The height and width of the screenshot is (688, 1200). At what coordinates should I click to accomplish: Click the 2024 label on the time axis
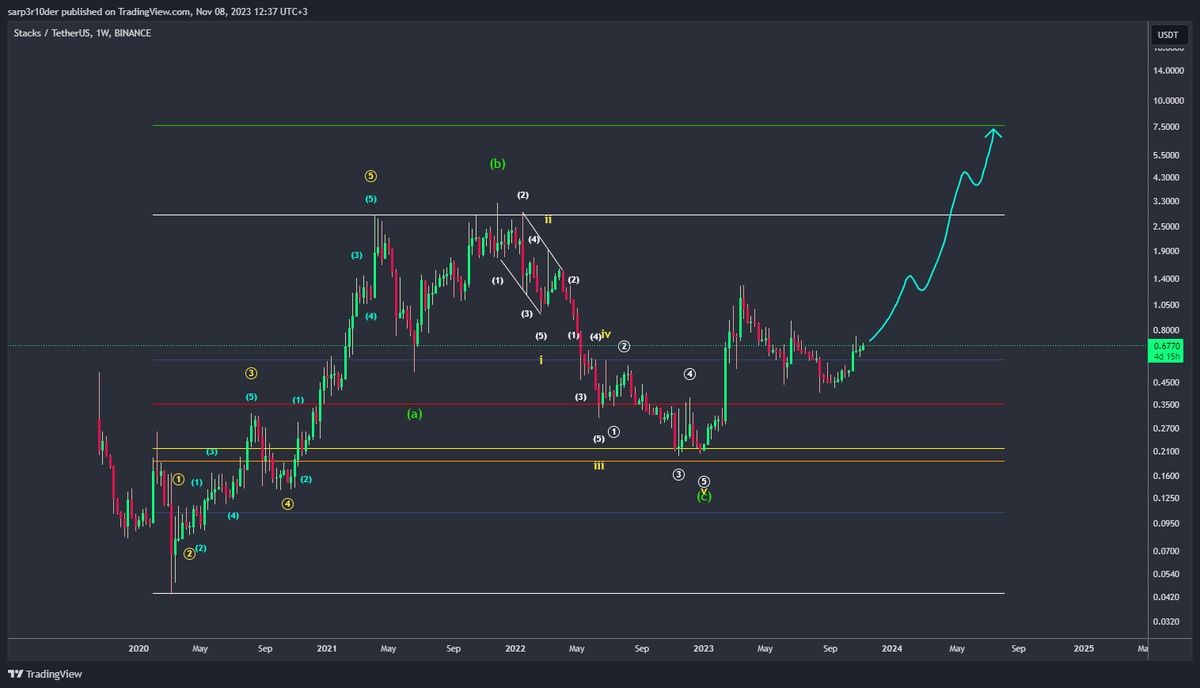pos(891,648)
